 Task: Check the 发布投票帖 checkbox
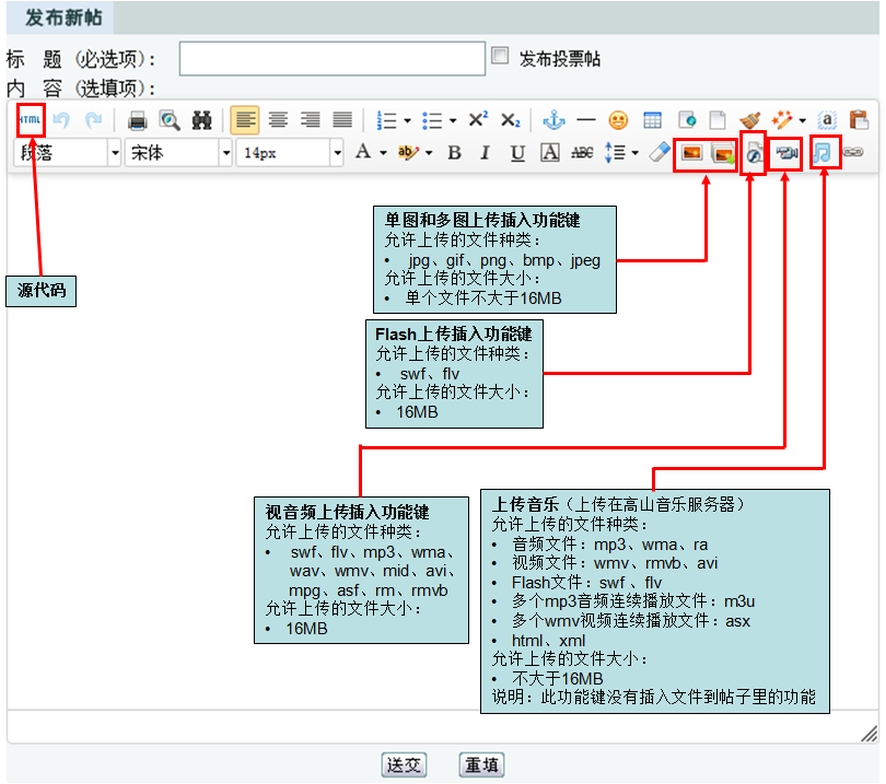tap(501, 57)
